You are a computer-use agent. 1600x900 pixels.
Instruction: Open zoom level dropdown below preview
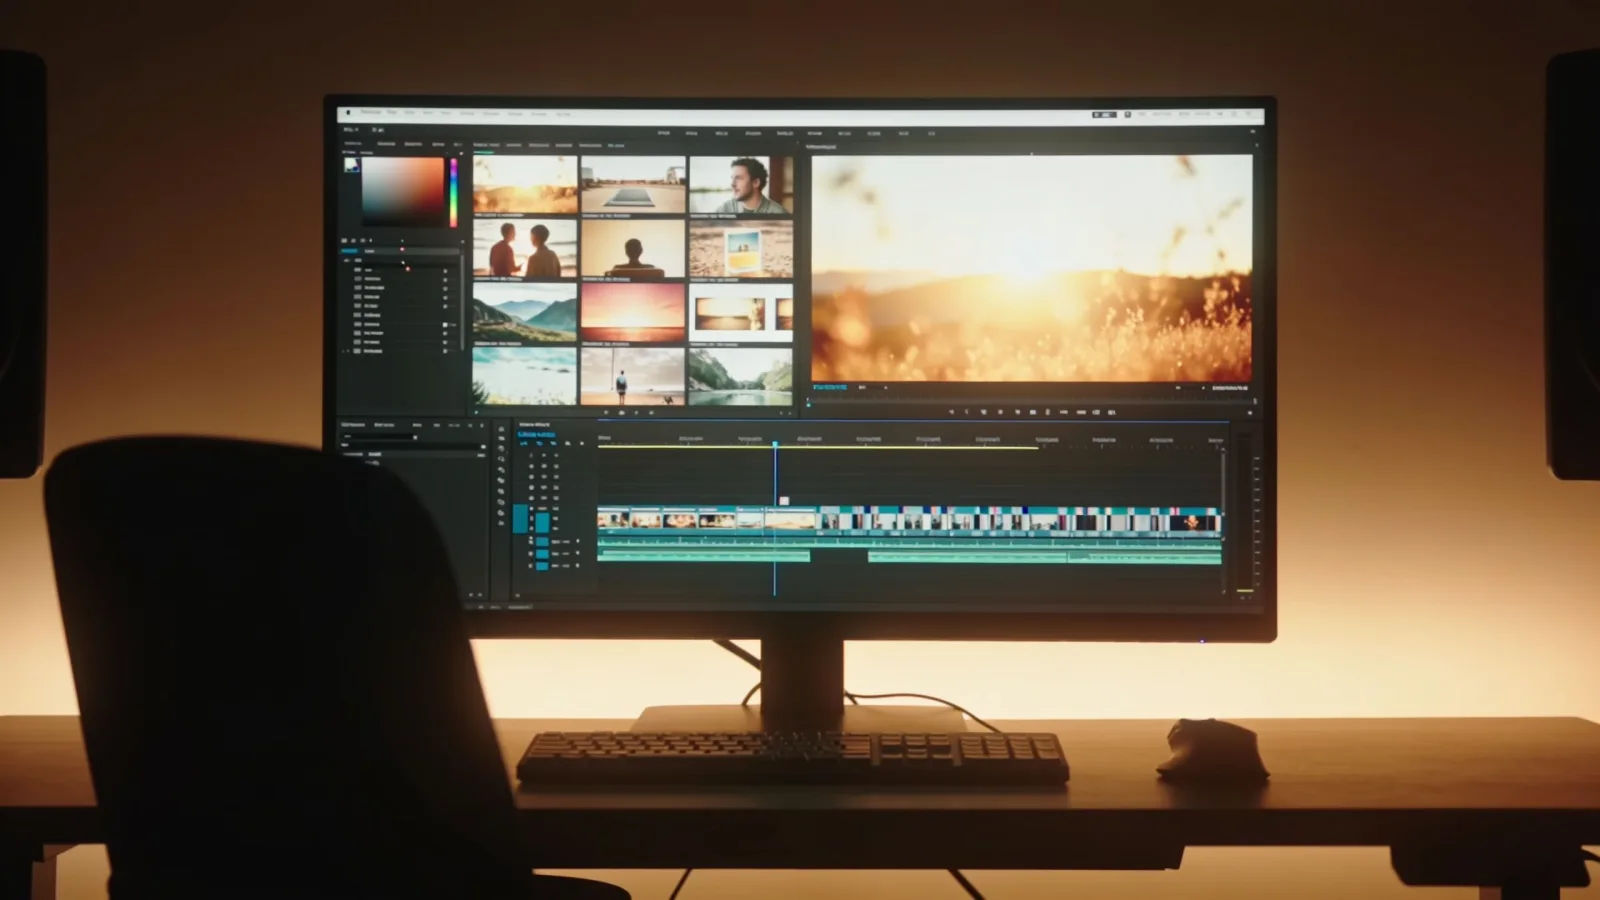coord(874,387)
